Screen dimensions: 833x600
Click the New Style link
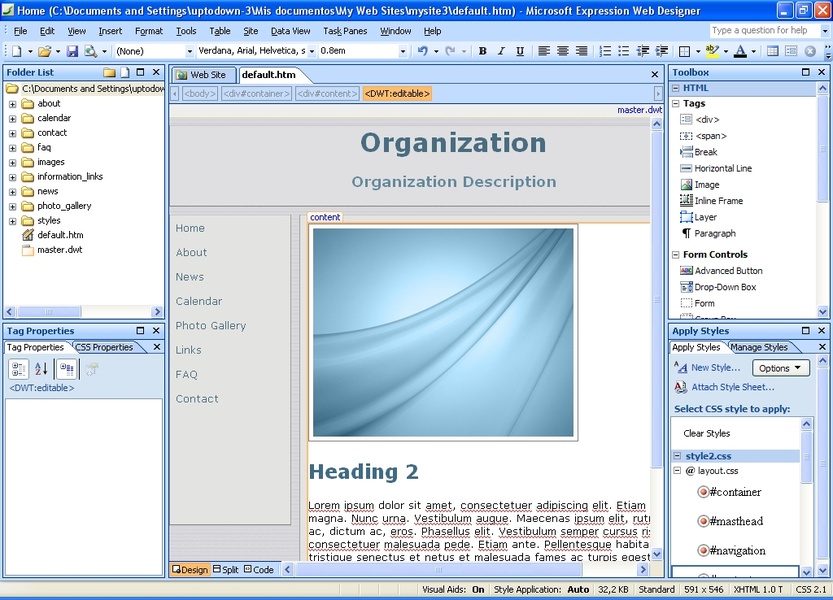714,368
